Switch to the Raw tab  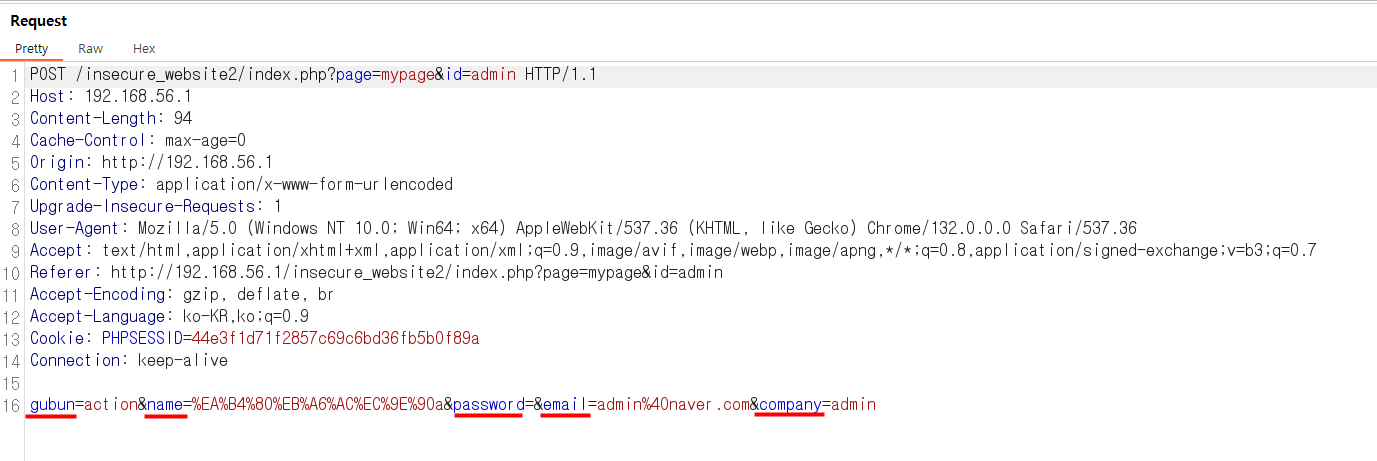click(x=90, y=48)
